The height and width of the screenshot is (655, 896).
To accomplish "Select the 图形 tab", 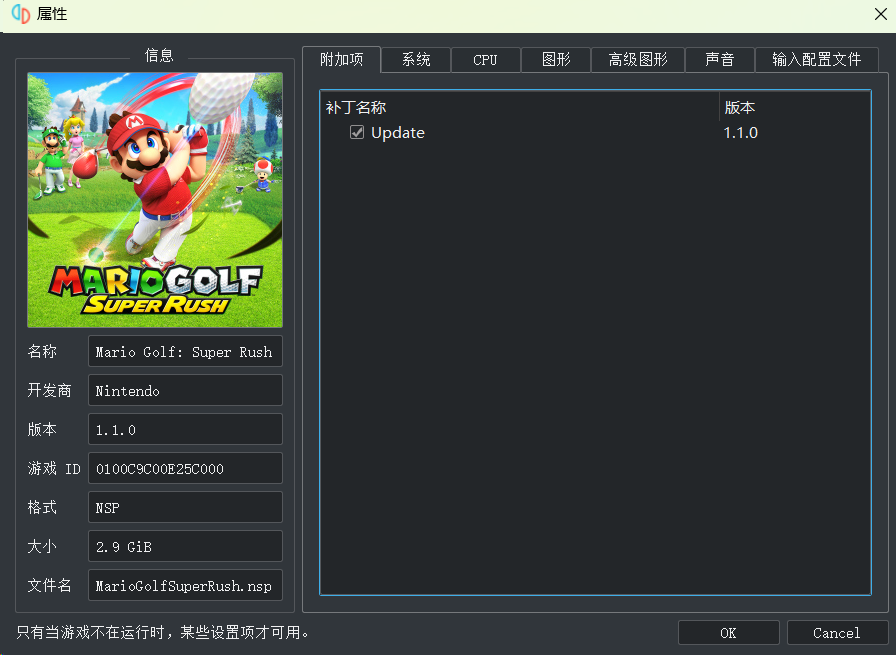I will click(556, 60).
